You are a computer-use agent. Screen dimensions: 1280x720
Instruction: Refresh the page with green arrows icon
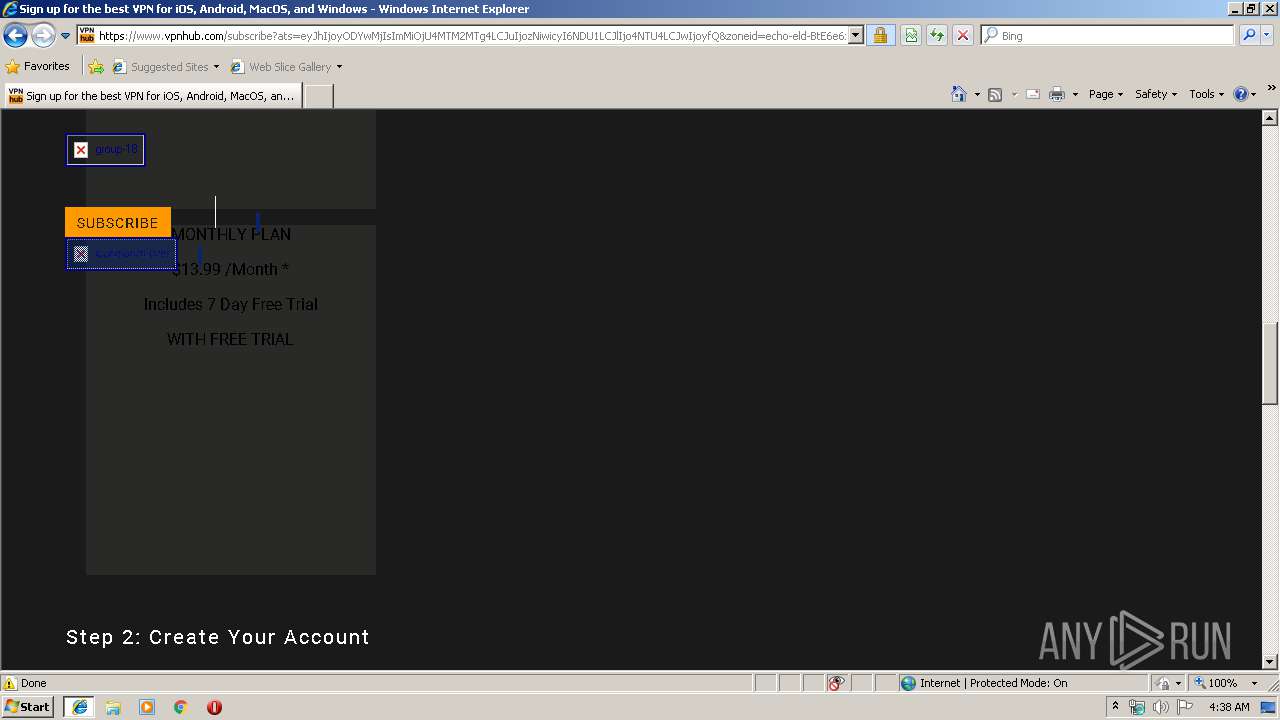tap(937, 36)
